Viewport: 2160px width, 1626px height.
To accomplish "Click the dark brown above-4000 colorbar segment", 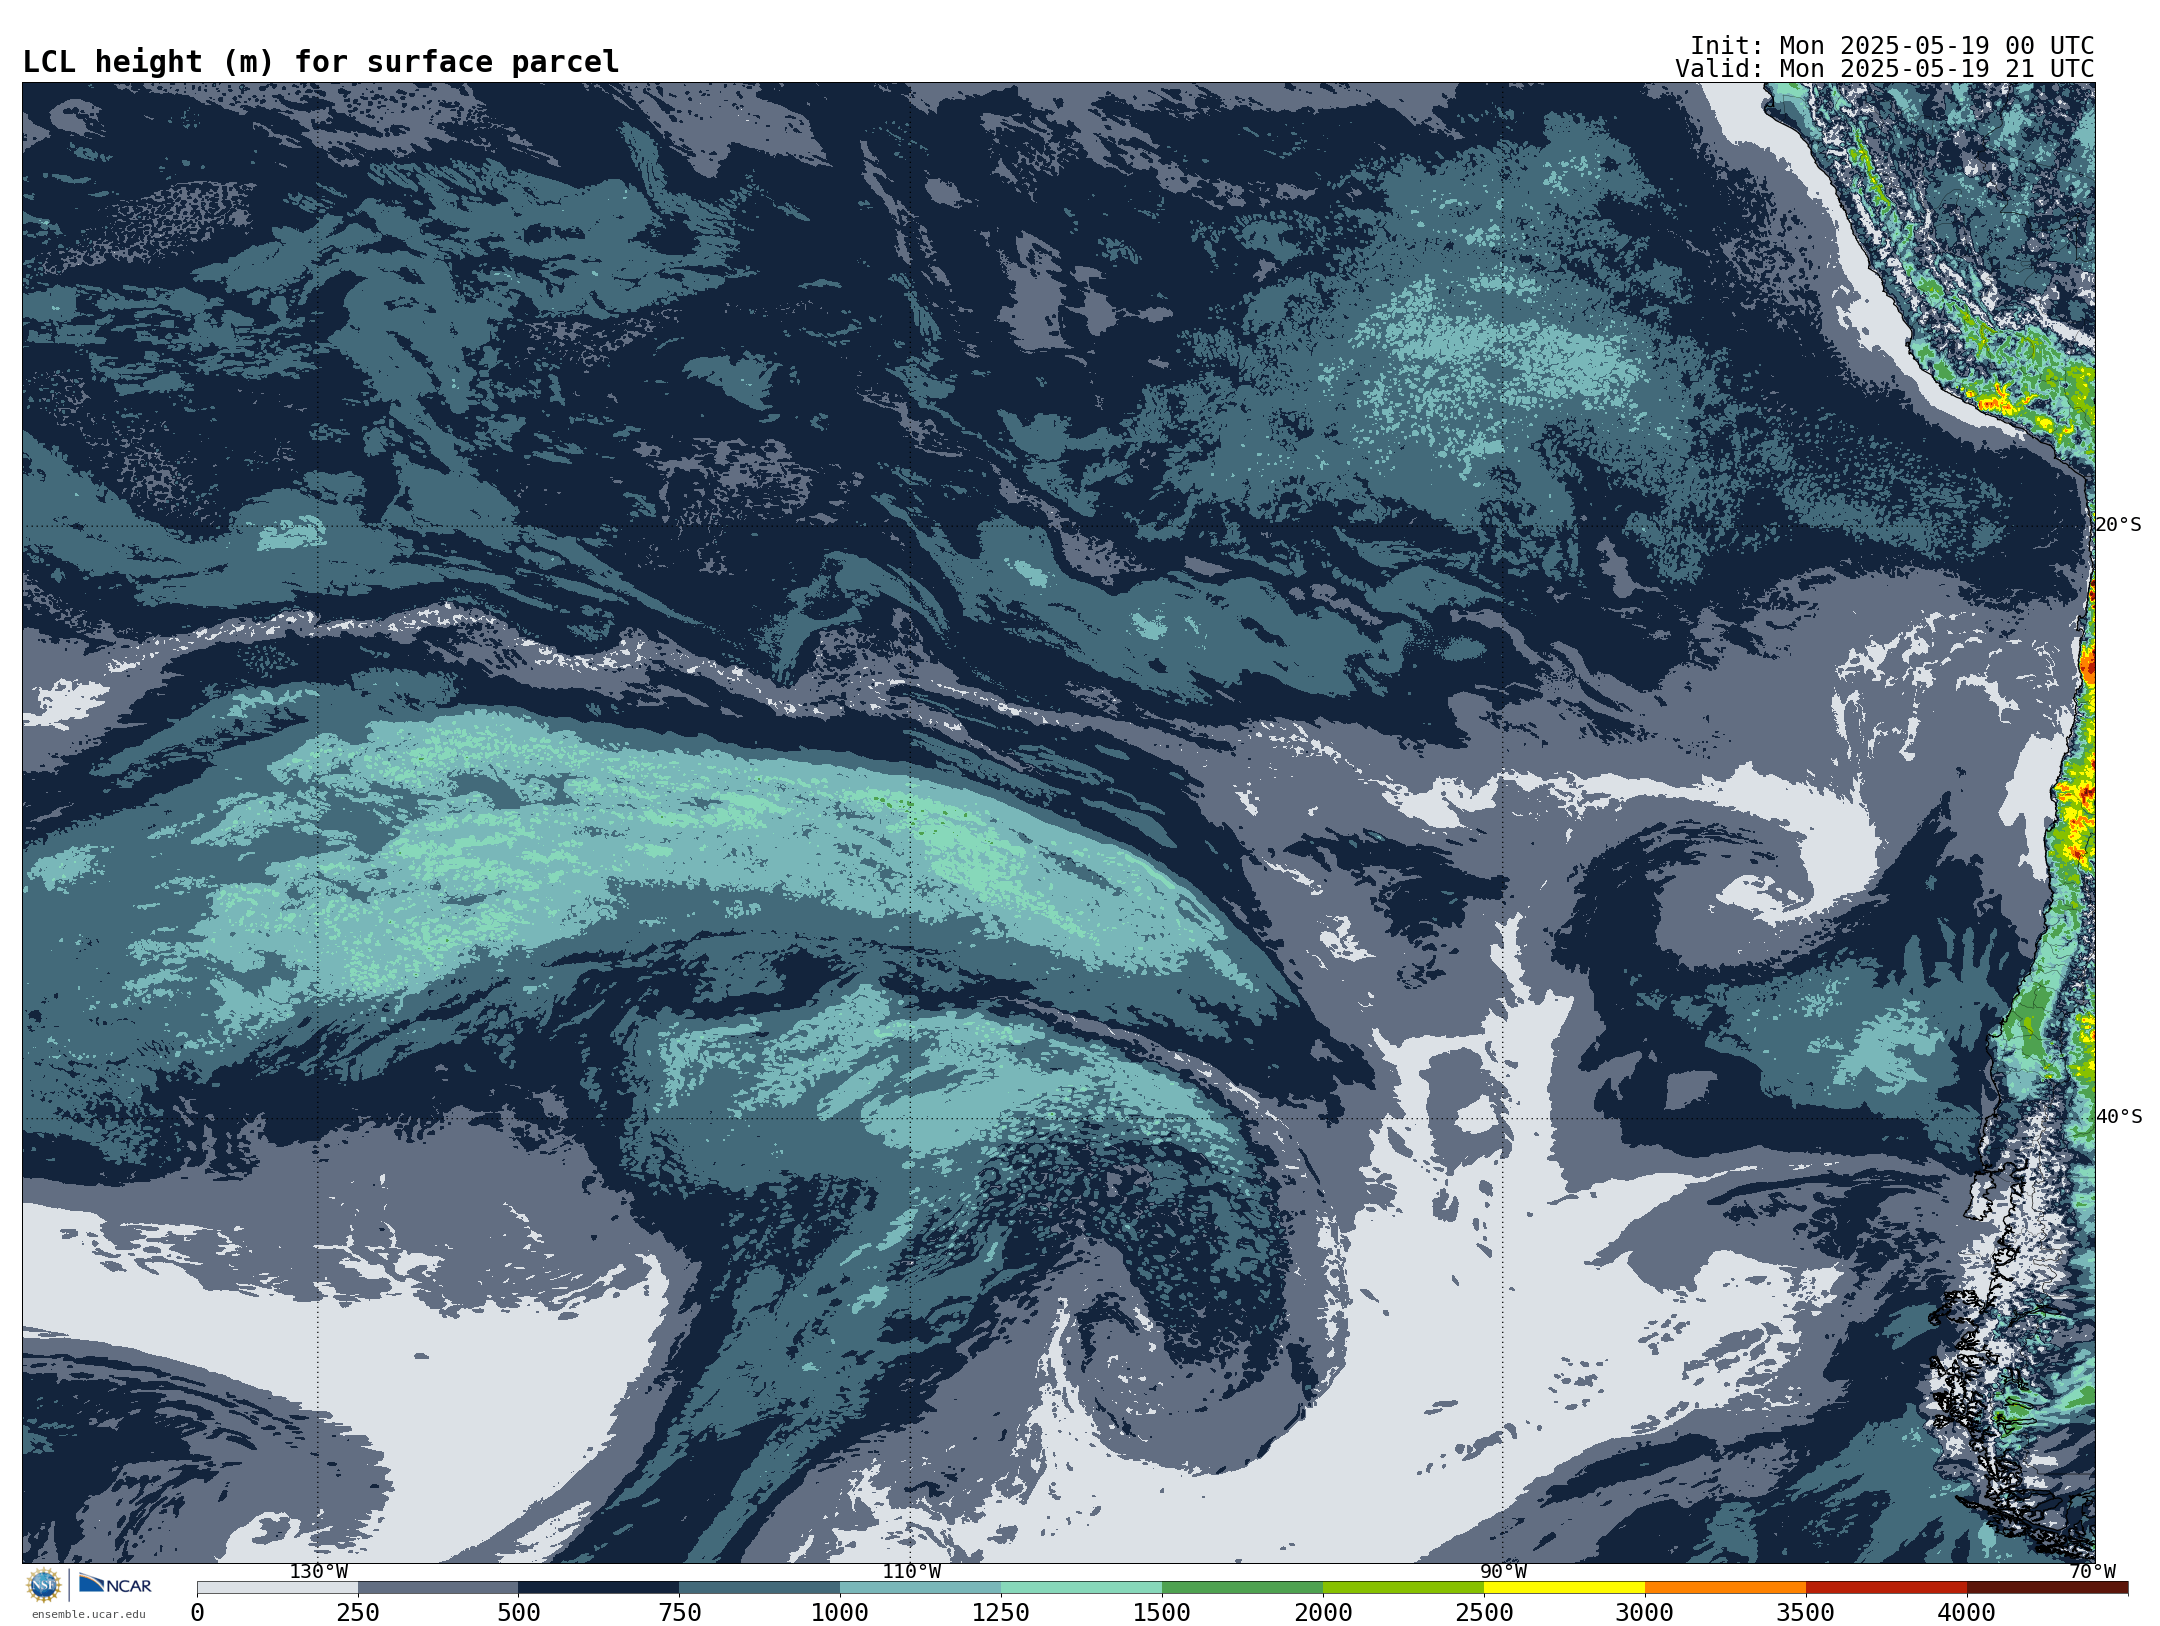I will (2048, 1588).
